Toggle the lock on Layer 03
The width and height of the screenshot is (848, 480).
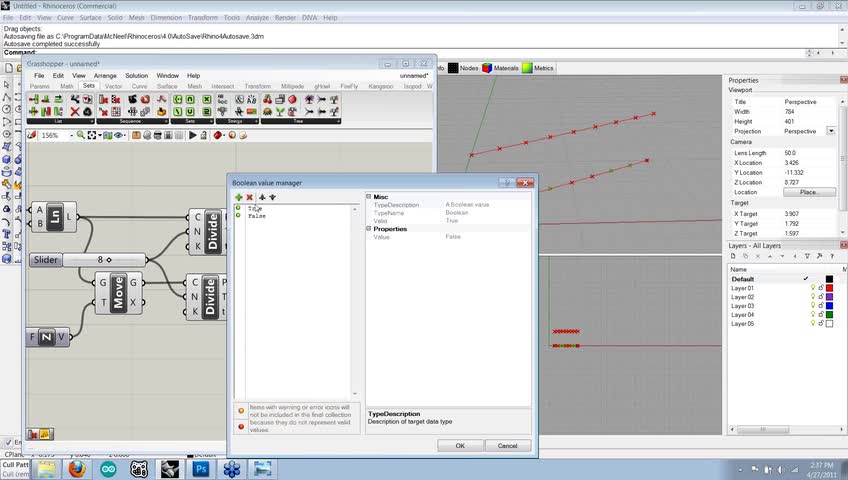[821, 306]
